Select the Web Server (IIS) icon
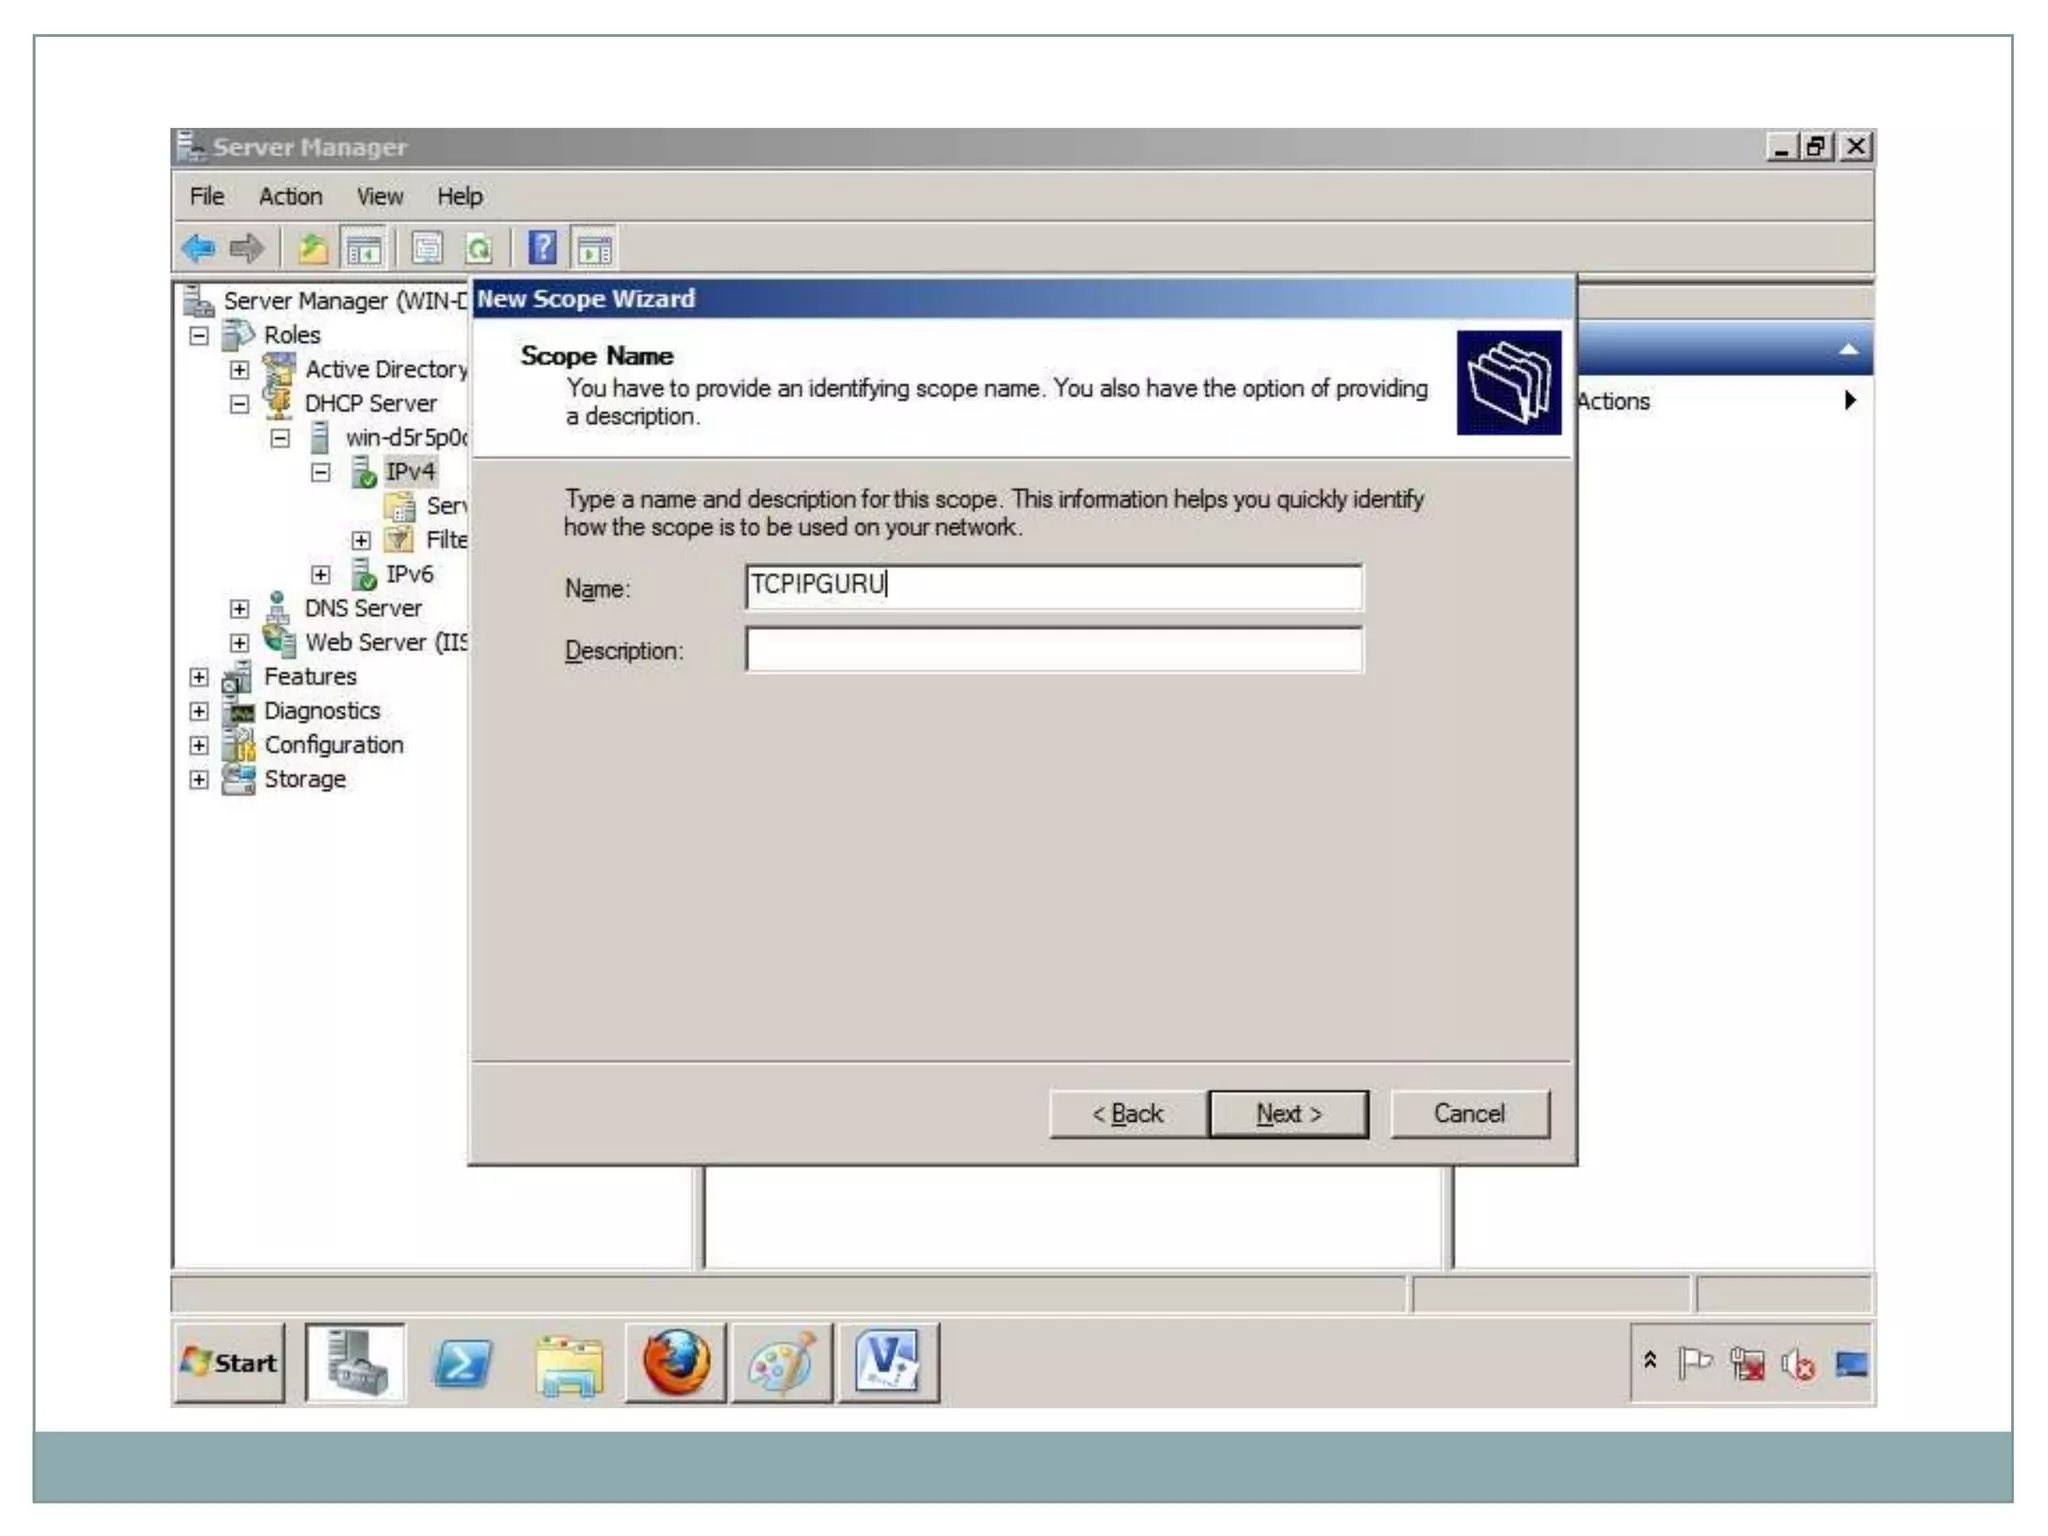Viewport: 2048px width, 1536px height. coord(279,641)
